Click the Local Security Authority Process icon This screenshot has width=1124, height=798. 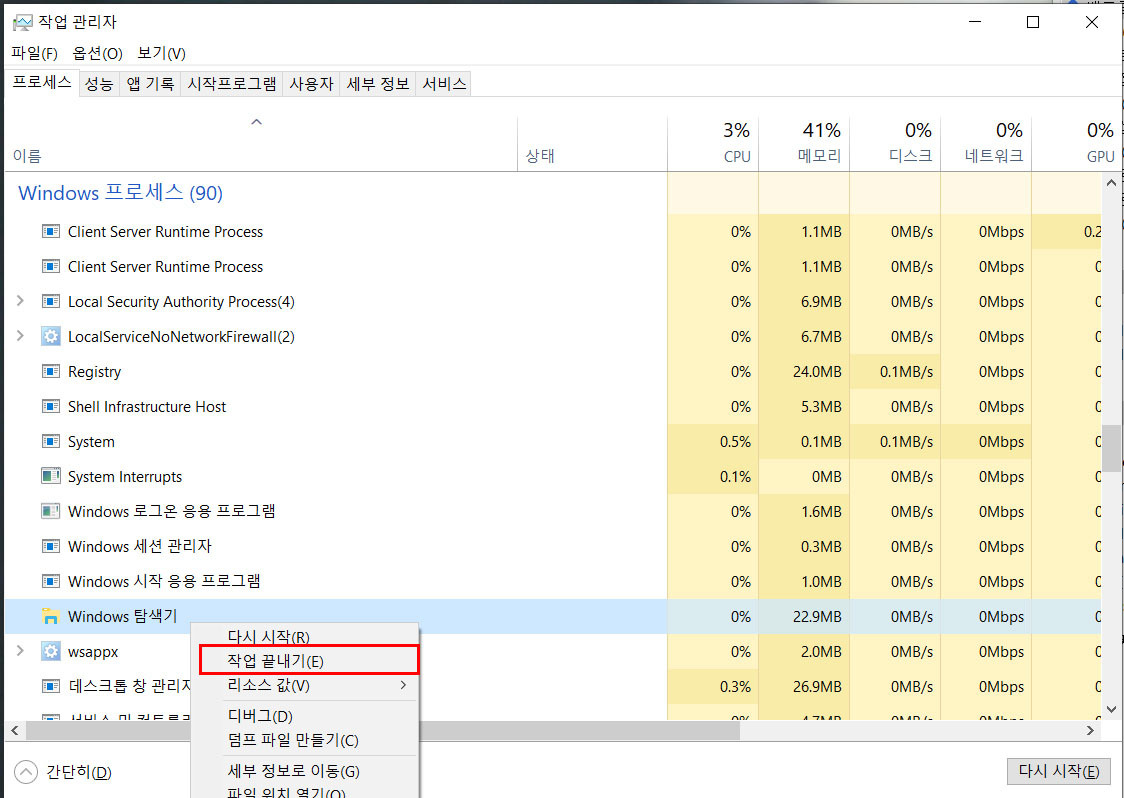coord(50,301)
